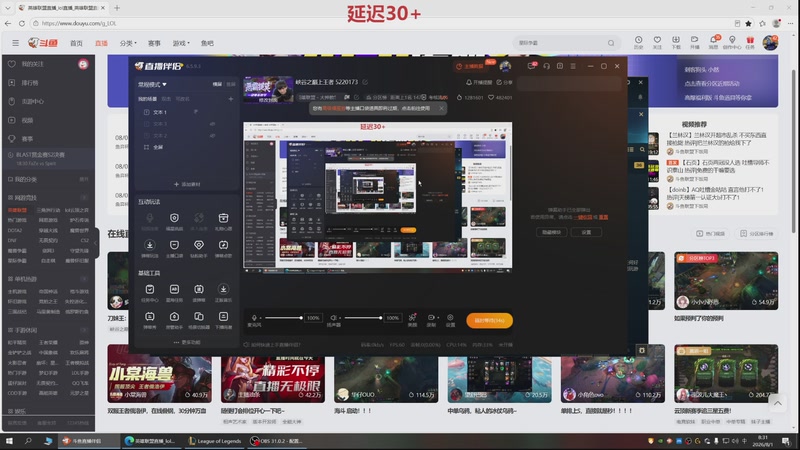Click the speaker (扬声器) icon
The height and width of the screenshot is (450, 800).
click(x=333, y=317)
